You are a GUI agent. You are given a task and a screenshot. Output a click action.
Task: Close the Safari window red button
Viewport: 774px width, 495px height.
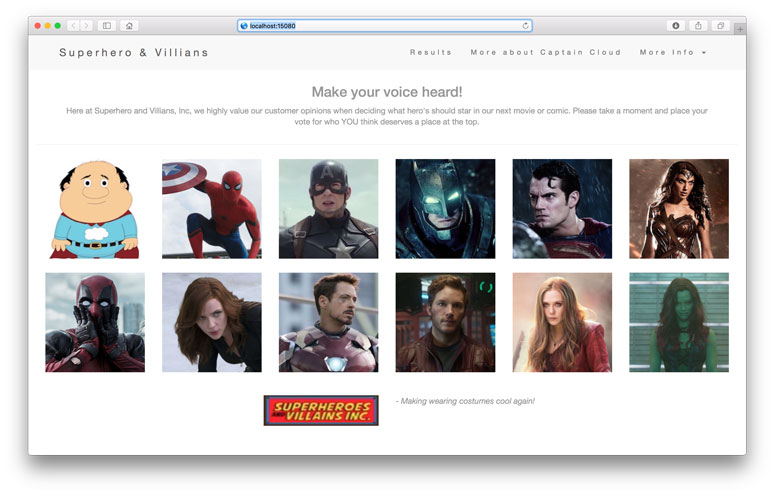tap(38, 26)
